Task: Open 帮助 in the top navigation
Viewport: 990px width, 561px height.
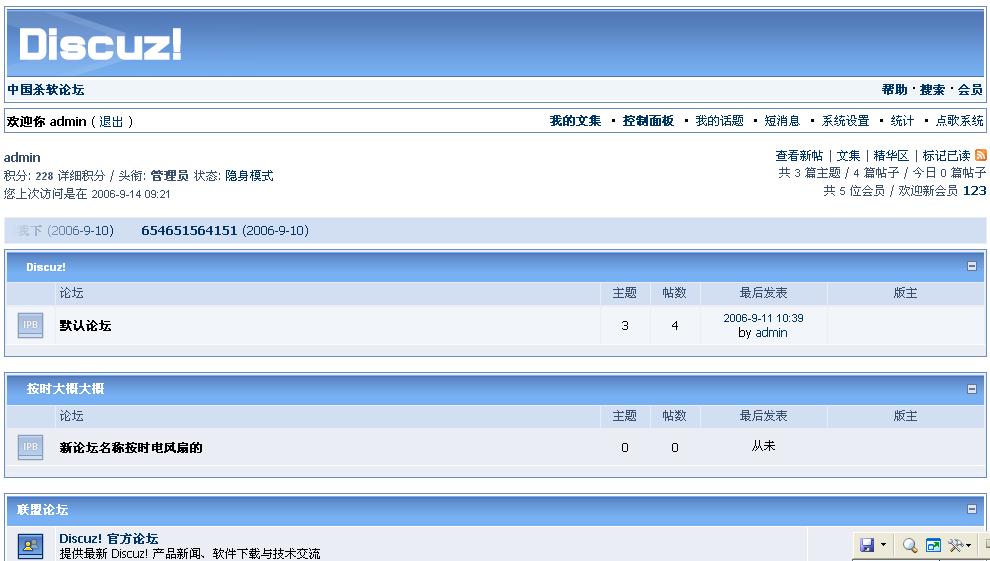Action: click(895, 90)
